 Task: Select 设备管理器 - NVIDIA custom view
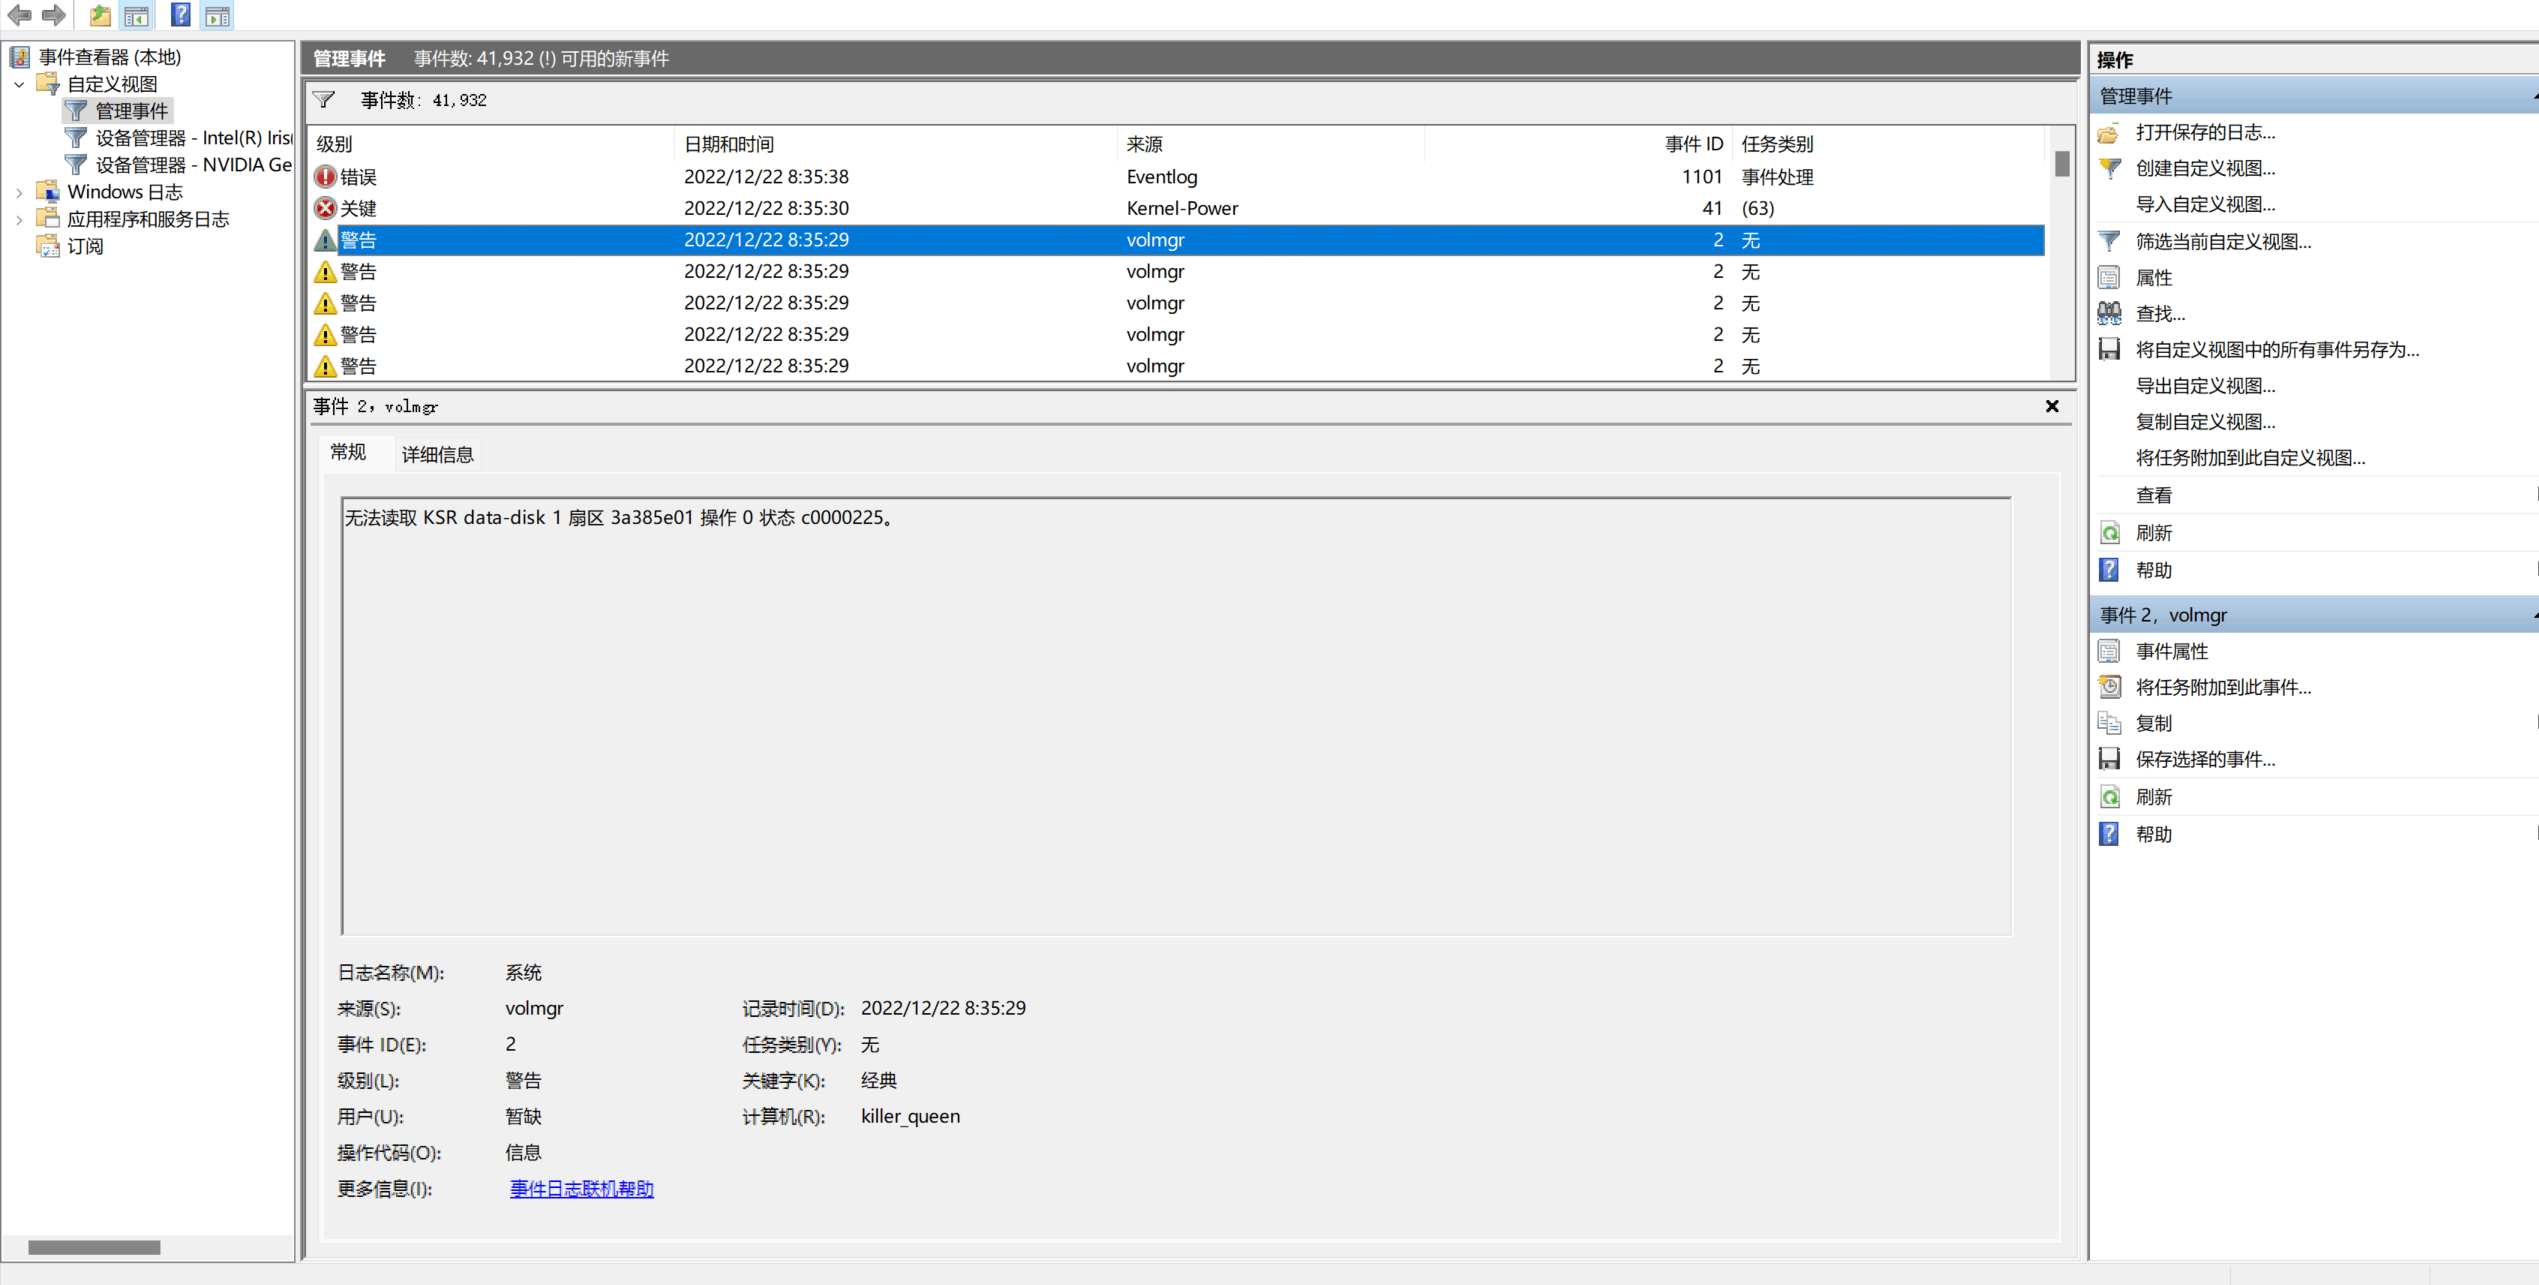click(194, 165)
